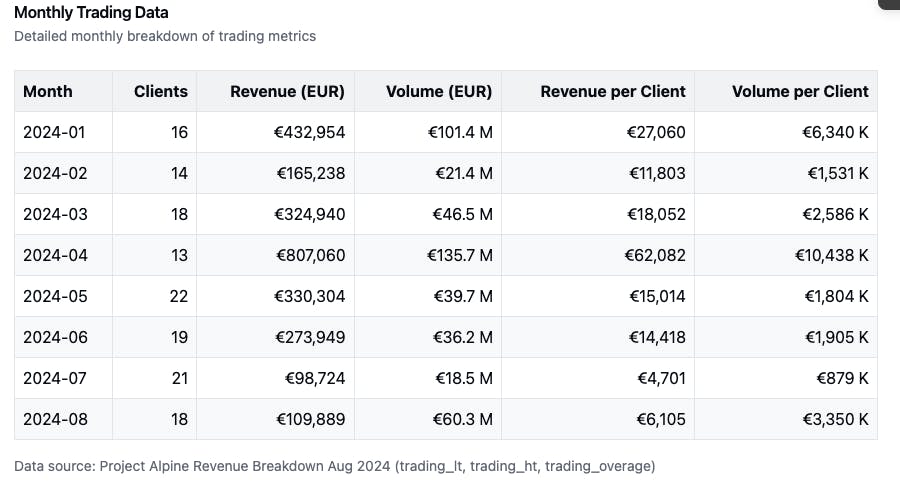The height and width of the screenshot is (489, 900).
Task: Click the 2024-04 row month cell
Action: (55, 255)
